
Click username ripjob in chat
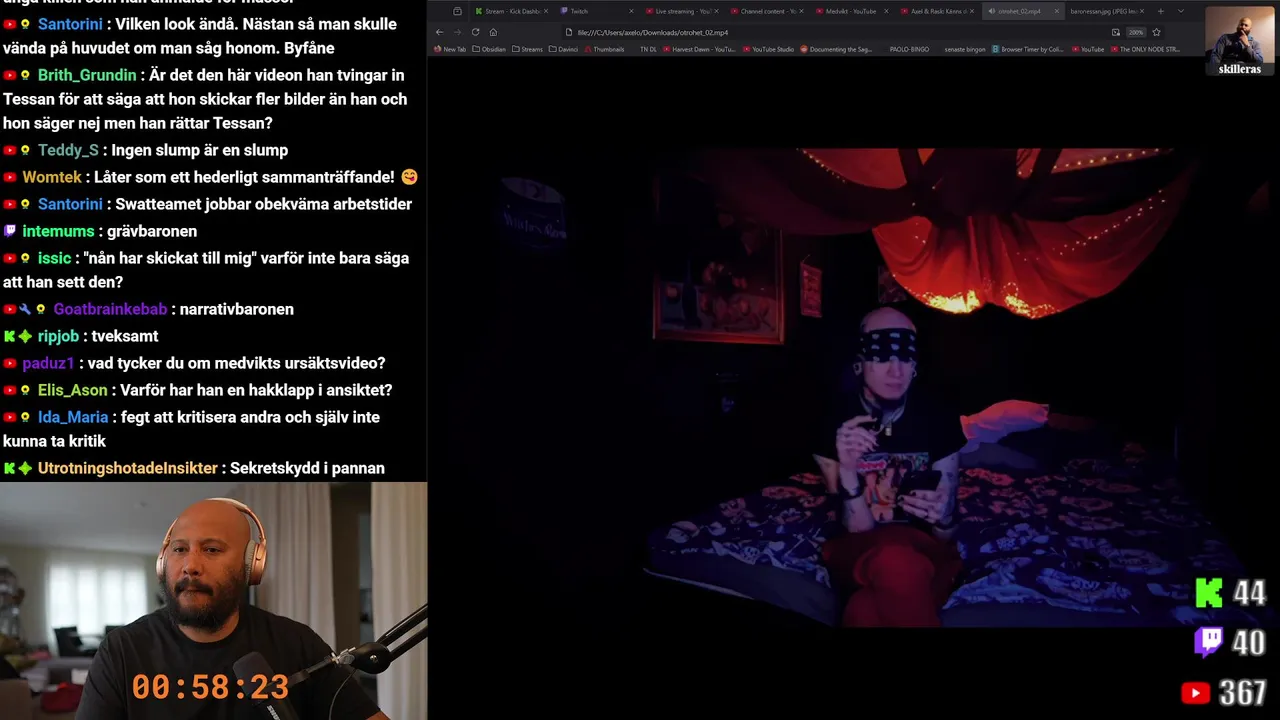pyautogui.click(x=58, y=336)
